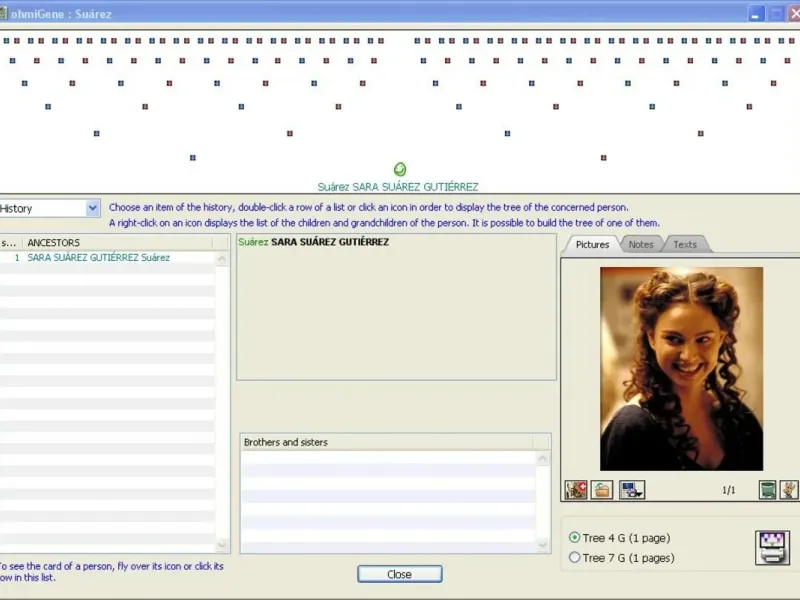
Task: Click the maternal grandmother's red square icon
Action: 701,134
